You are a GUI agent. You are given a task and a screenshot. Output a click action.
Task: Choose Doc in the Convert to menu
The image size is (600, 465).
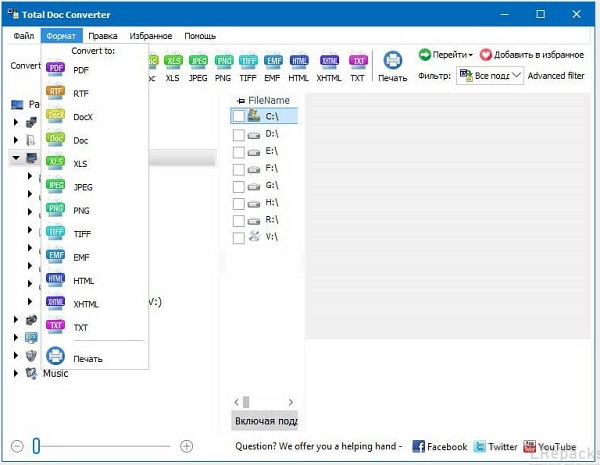[95, 140]
